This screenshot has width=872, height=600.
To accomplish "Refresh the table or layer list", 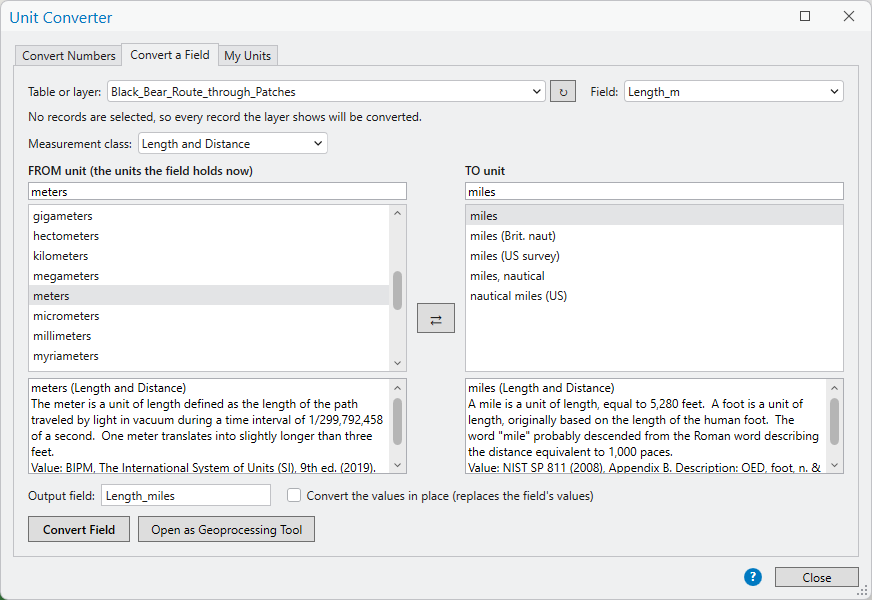I will tap(563, 92).
